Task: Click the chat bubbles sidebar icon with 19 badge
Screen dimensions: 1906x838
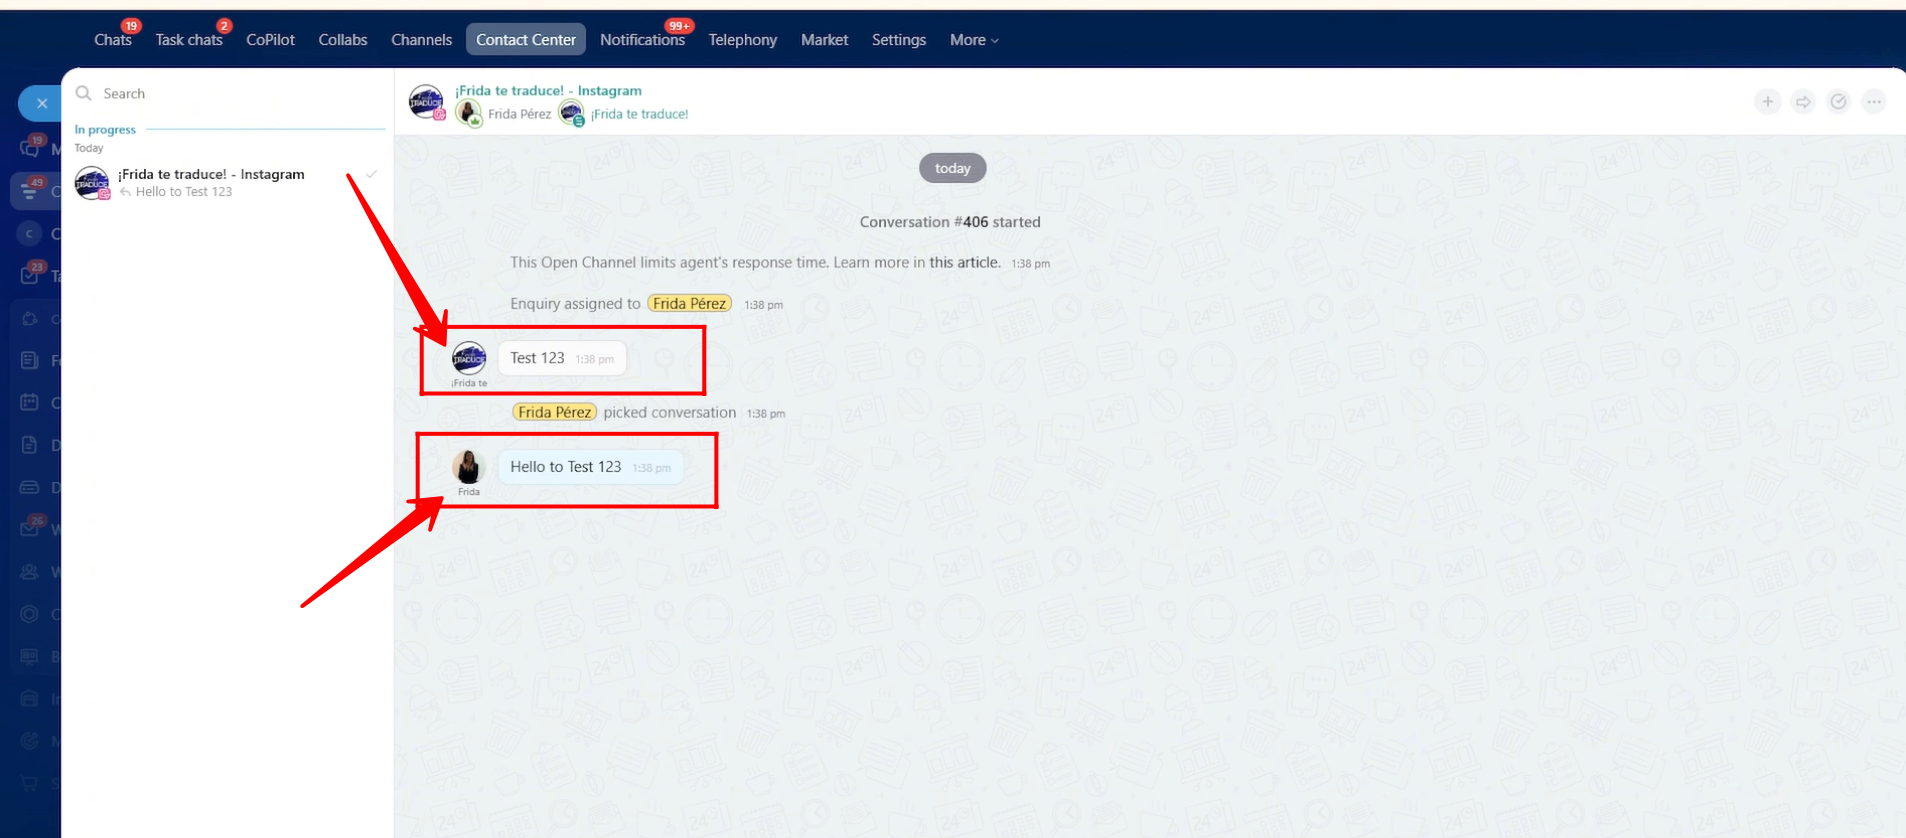Action: 31,148
